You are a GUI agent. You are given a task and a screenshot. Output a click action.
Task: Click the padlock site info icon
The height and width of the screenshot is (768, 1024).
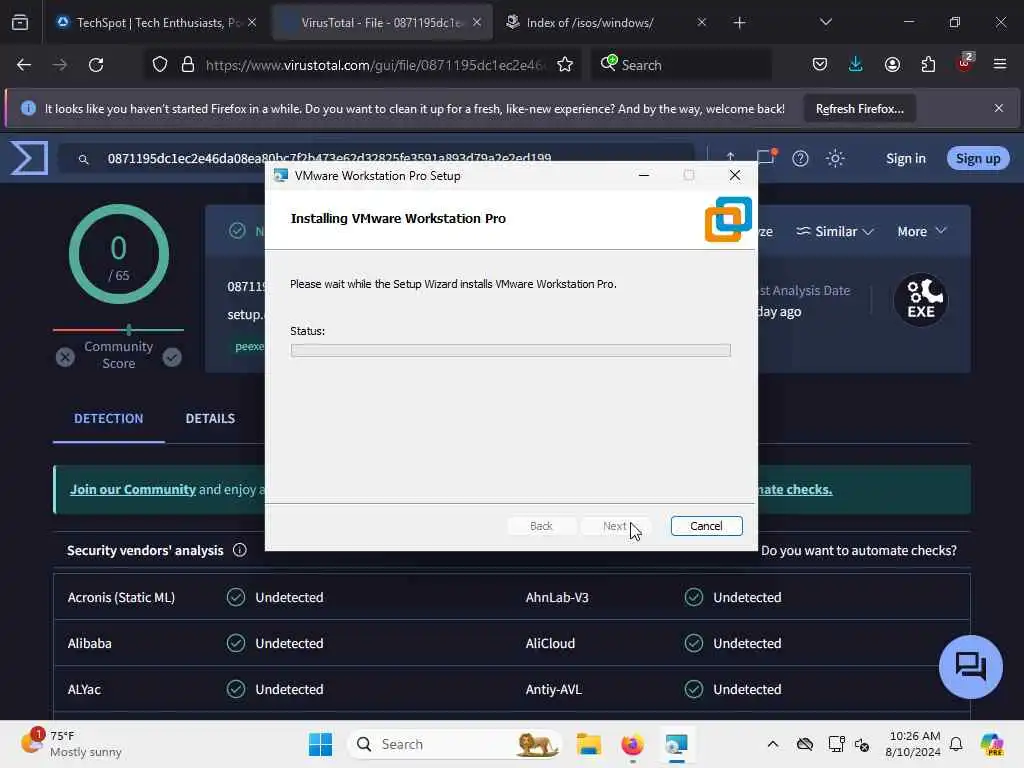point(188,65)
